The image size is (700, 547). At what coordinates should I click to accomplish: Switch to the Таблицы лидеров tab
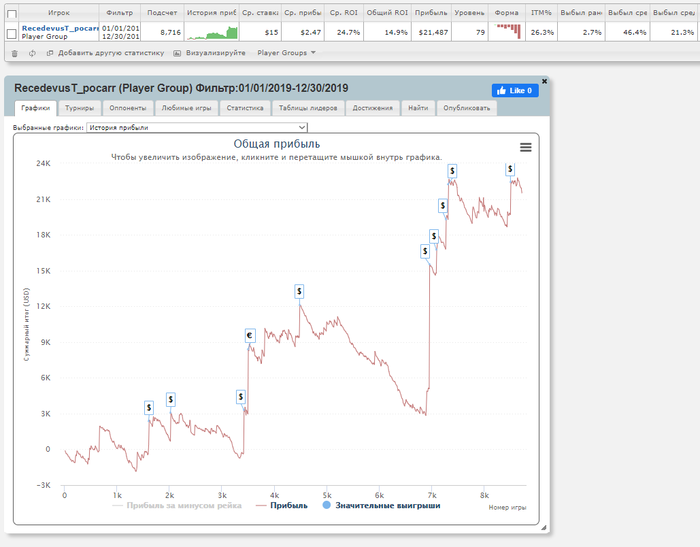pyautogui.click(x=308, y=108)
